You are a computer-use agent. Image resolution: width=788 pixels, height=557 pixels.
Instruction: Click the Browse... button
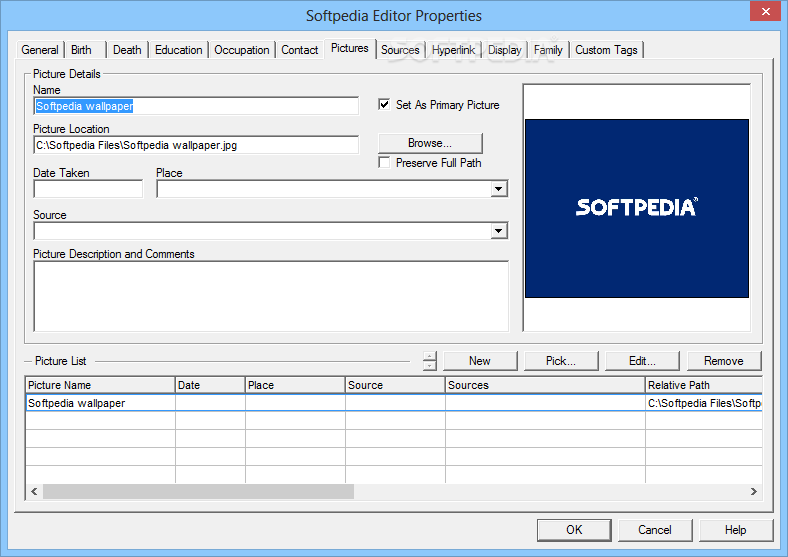pyautogui.click(x=430, y=143)
